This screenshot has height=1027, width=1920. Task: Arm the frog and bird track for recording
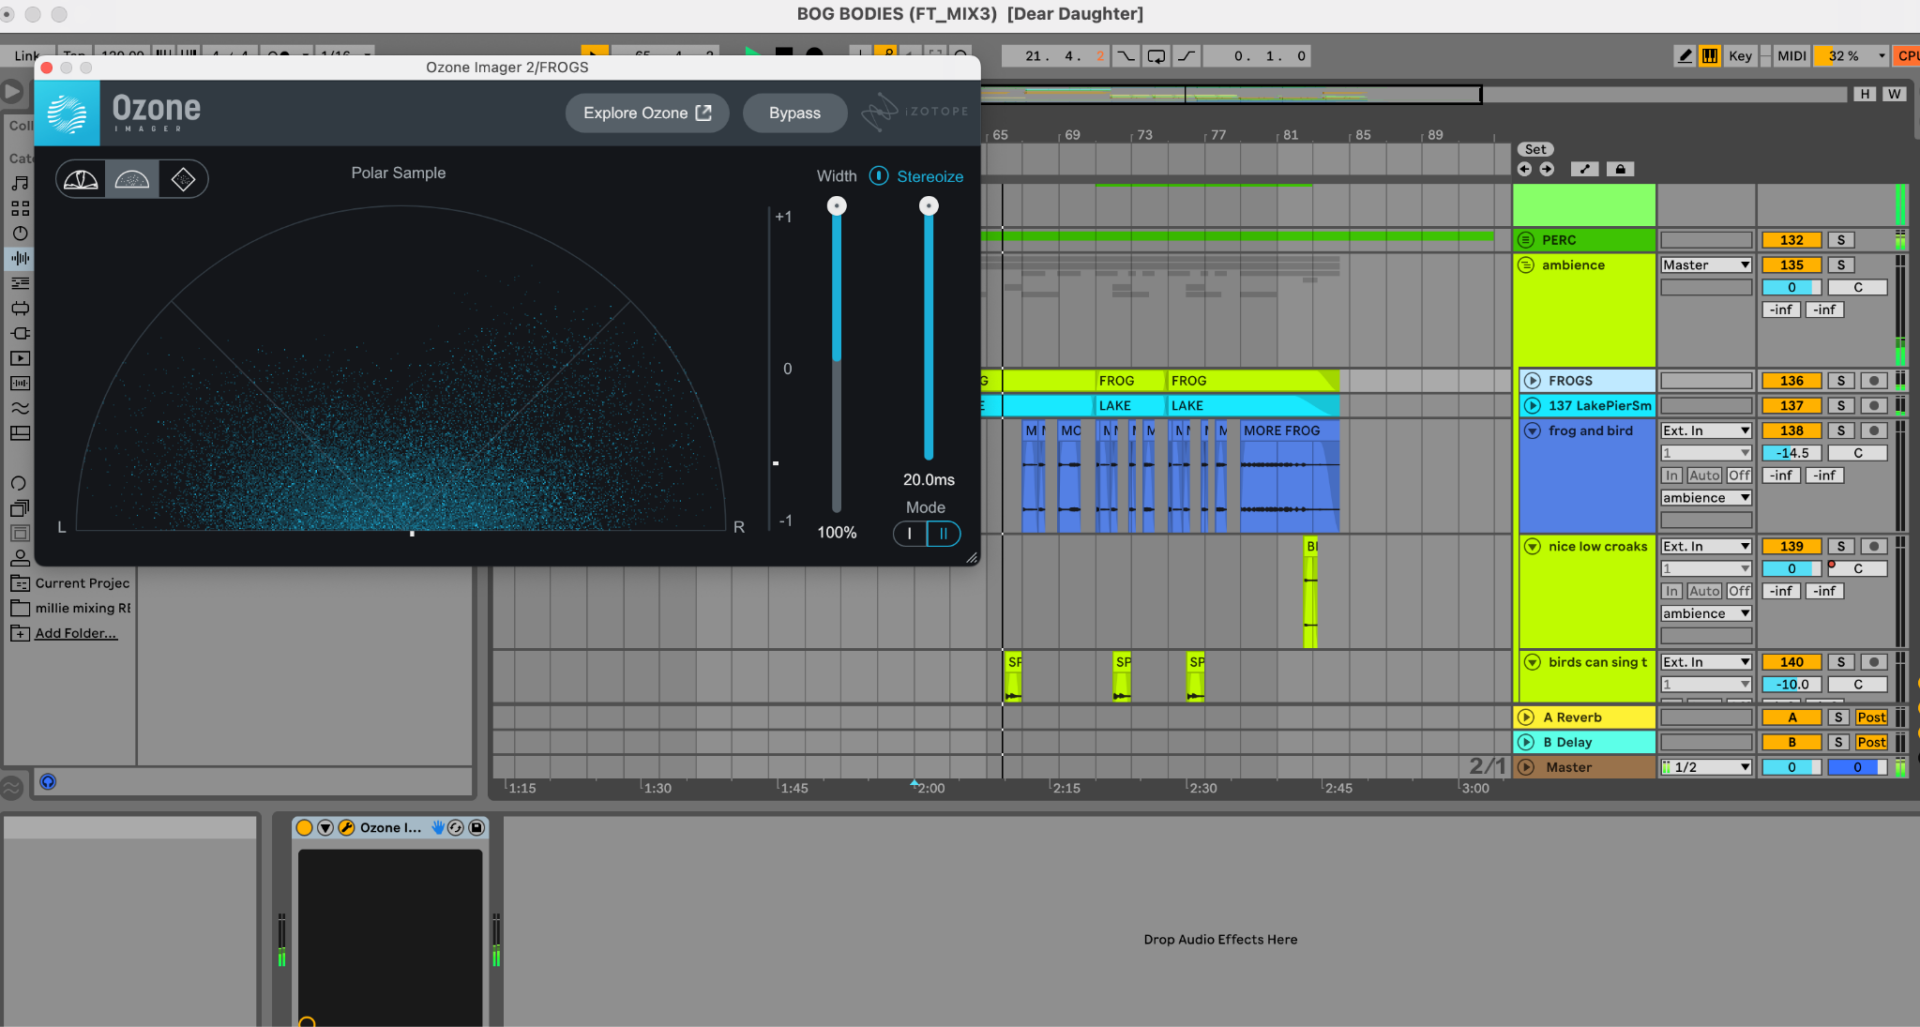1875,430
